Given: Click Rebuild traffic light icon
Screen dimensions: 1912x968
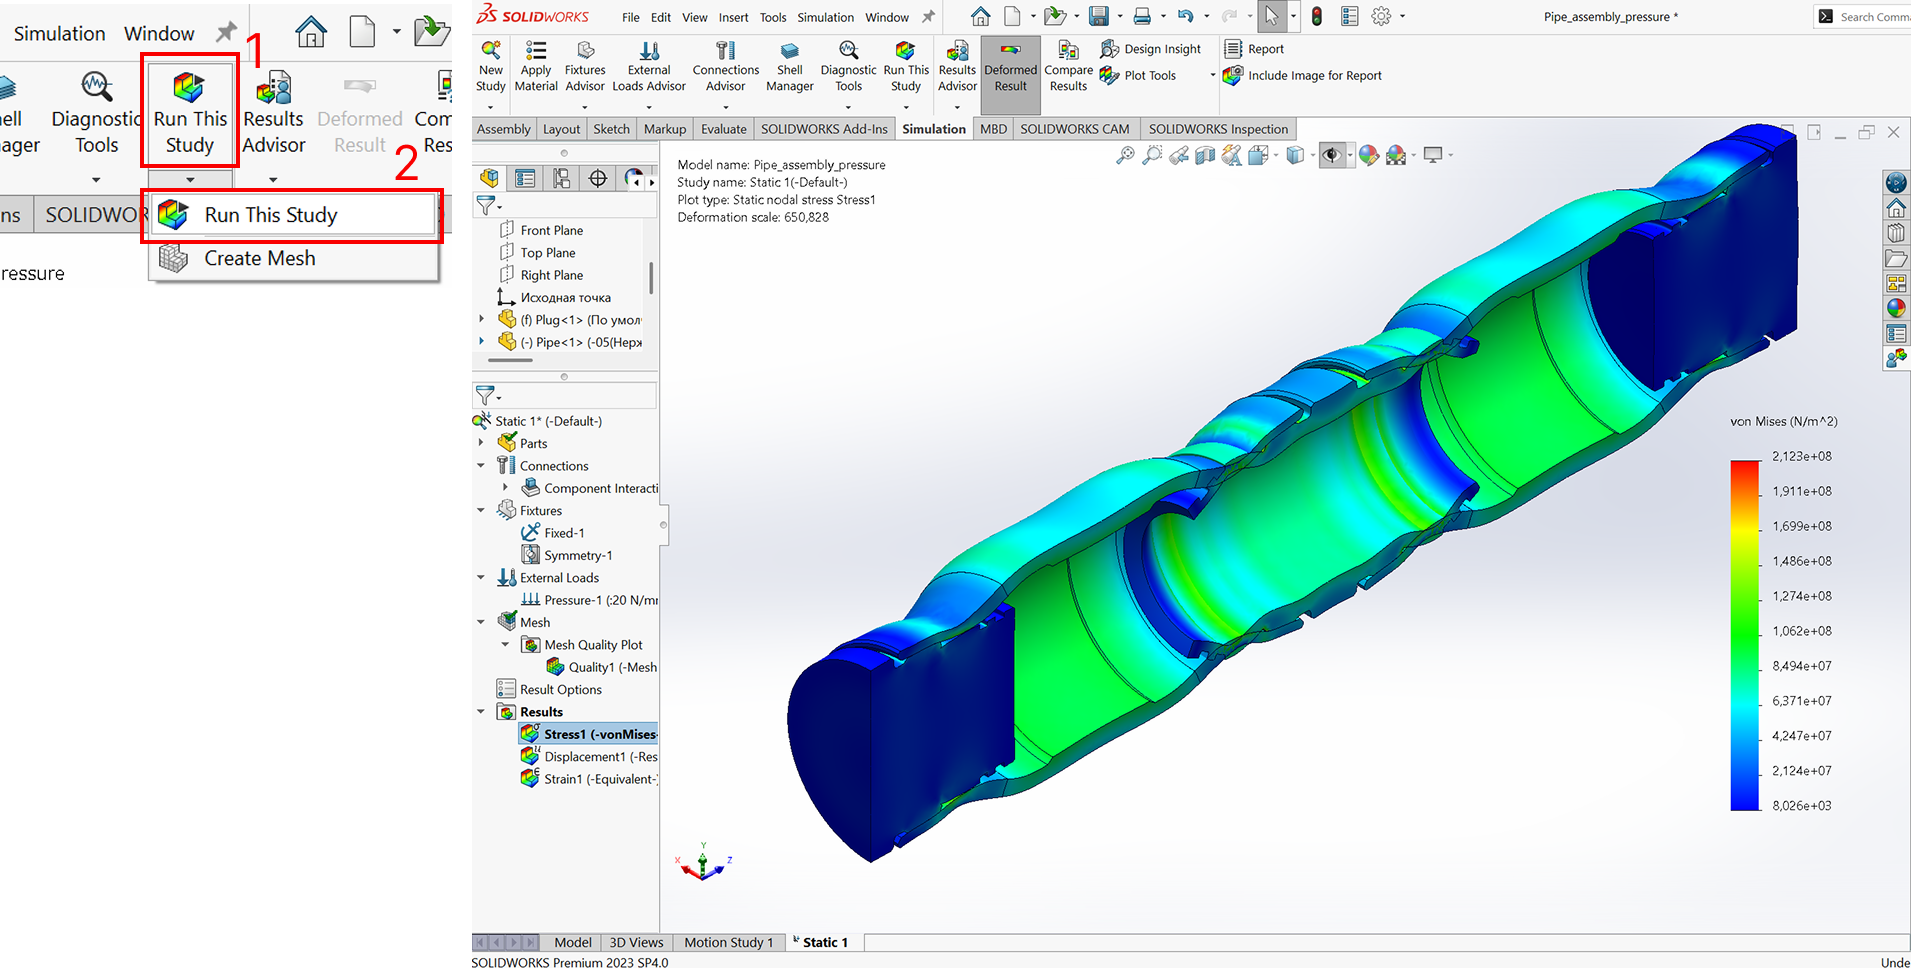Looking at the screenshot, I should [x=1317, y=16].
